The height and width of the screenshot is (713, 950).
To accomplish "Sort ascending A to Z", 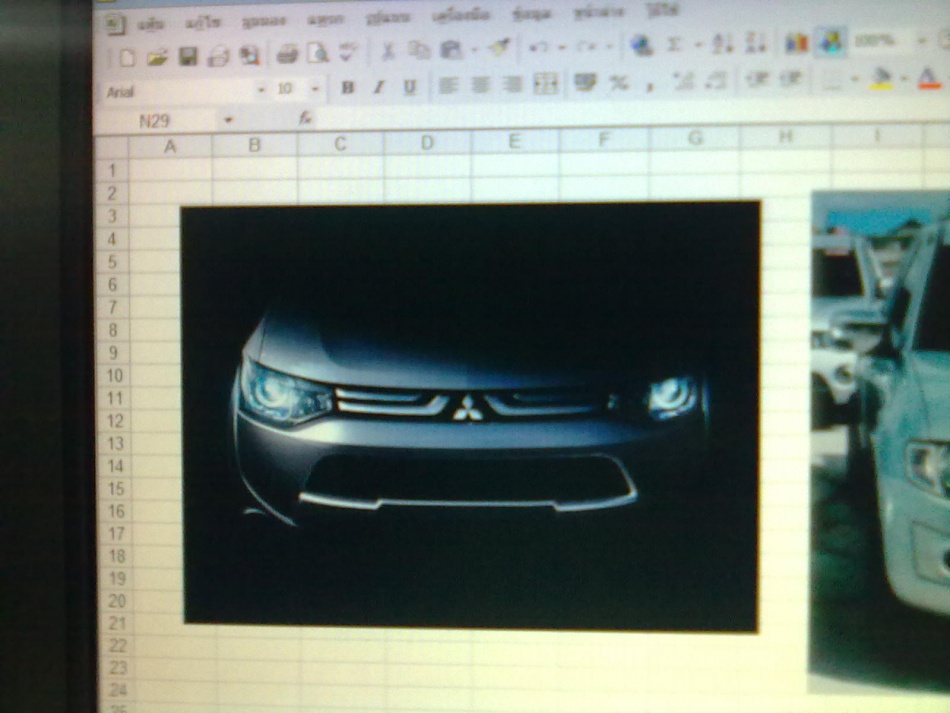I will [722, 44].
